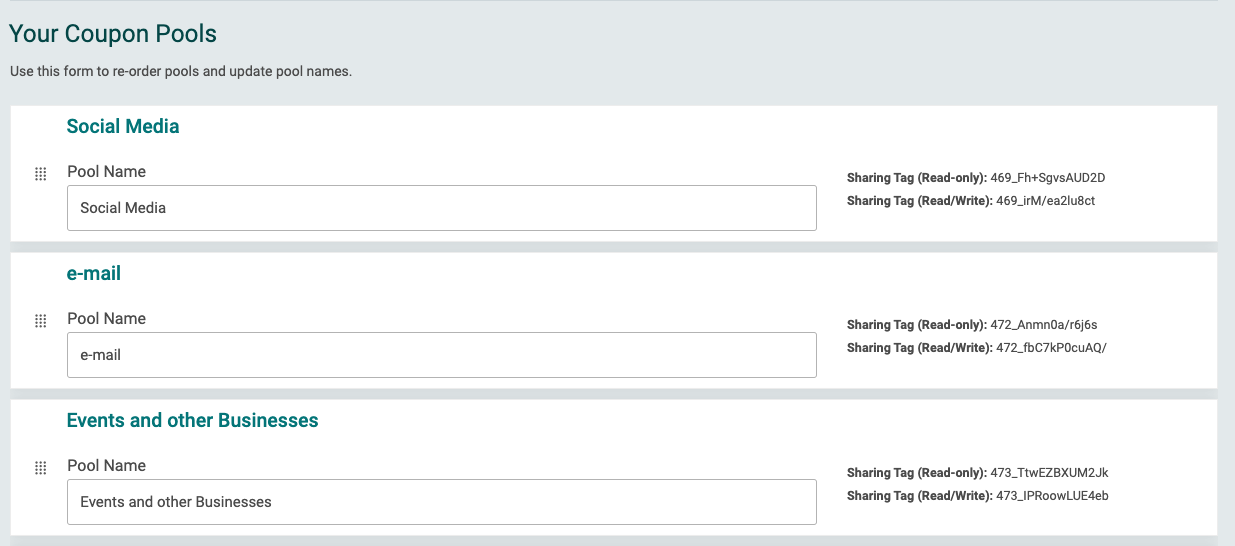Click the Pool Name label above Social Media
This screenshot has width=1235, height=546.
(106, 172)
